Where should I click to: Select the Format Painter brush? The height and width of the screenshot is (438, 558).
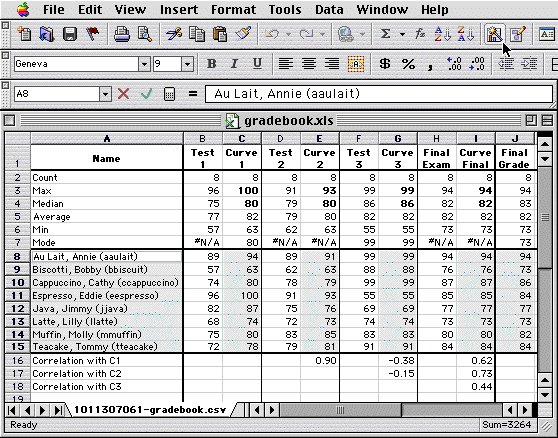tap(243, 34)
